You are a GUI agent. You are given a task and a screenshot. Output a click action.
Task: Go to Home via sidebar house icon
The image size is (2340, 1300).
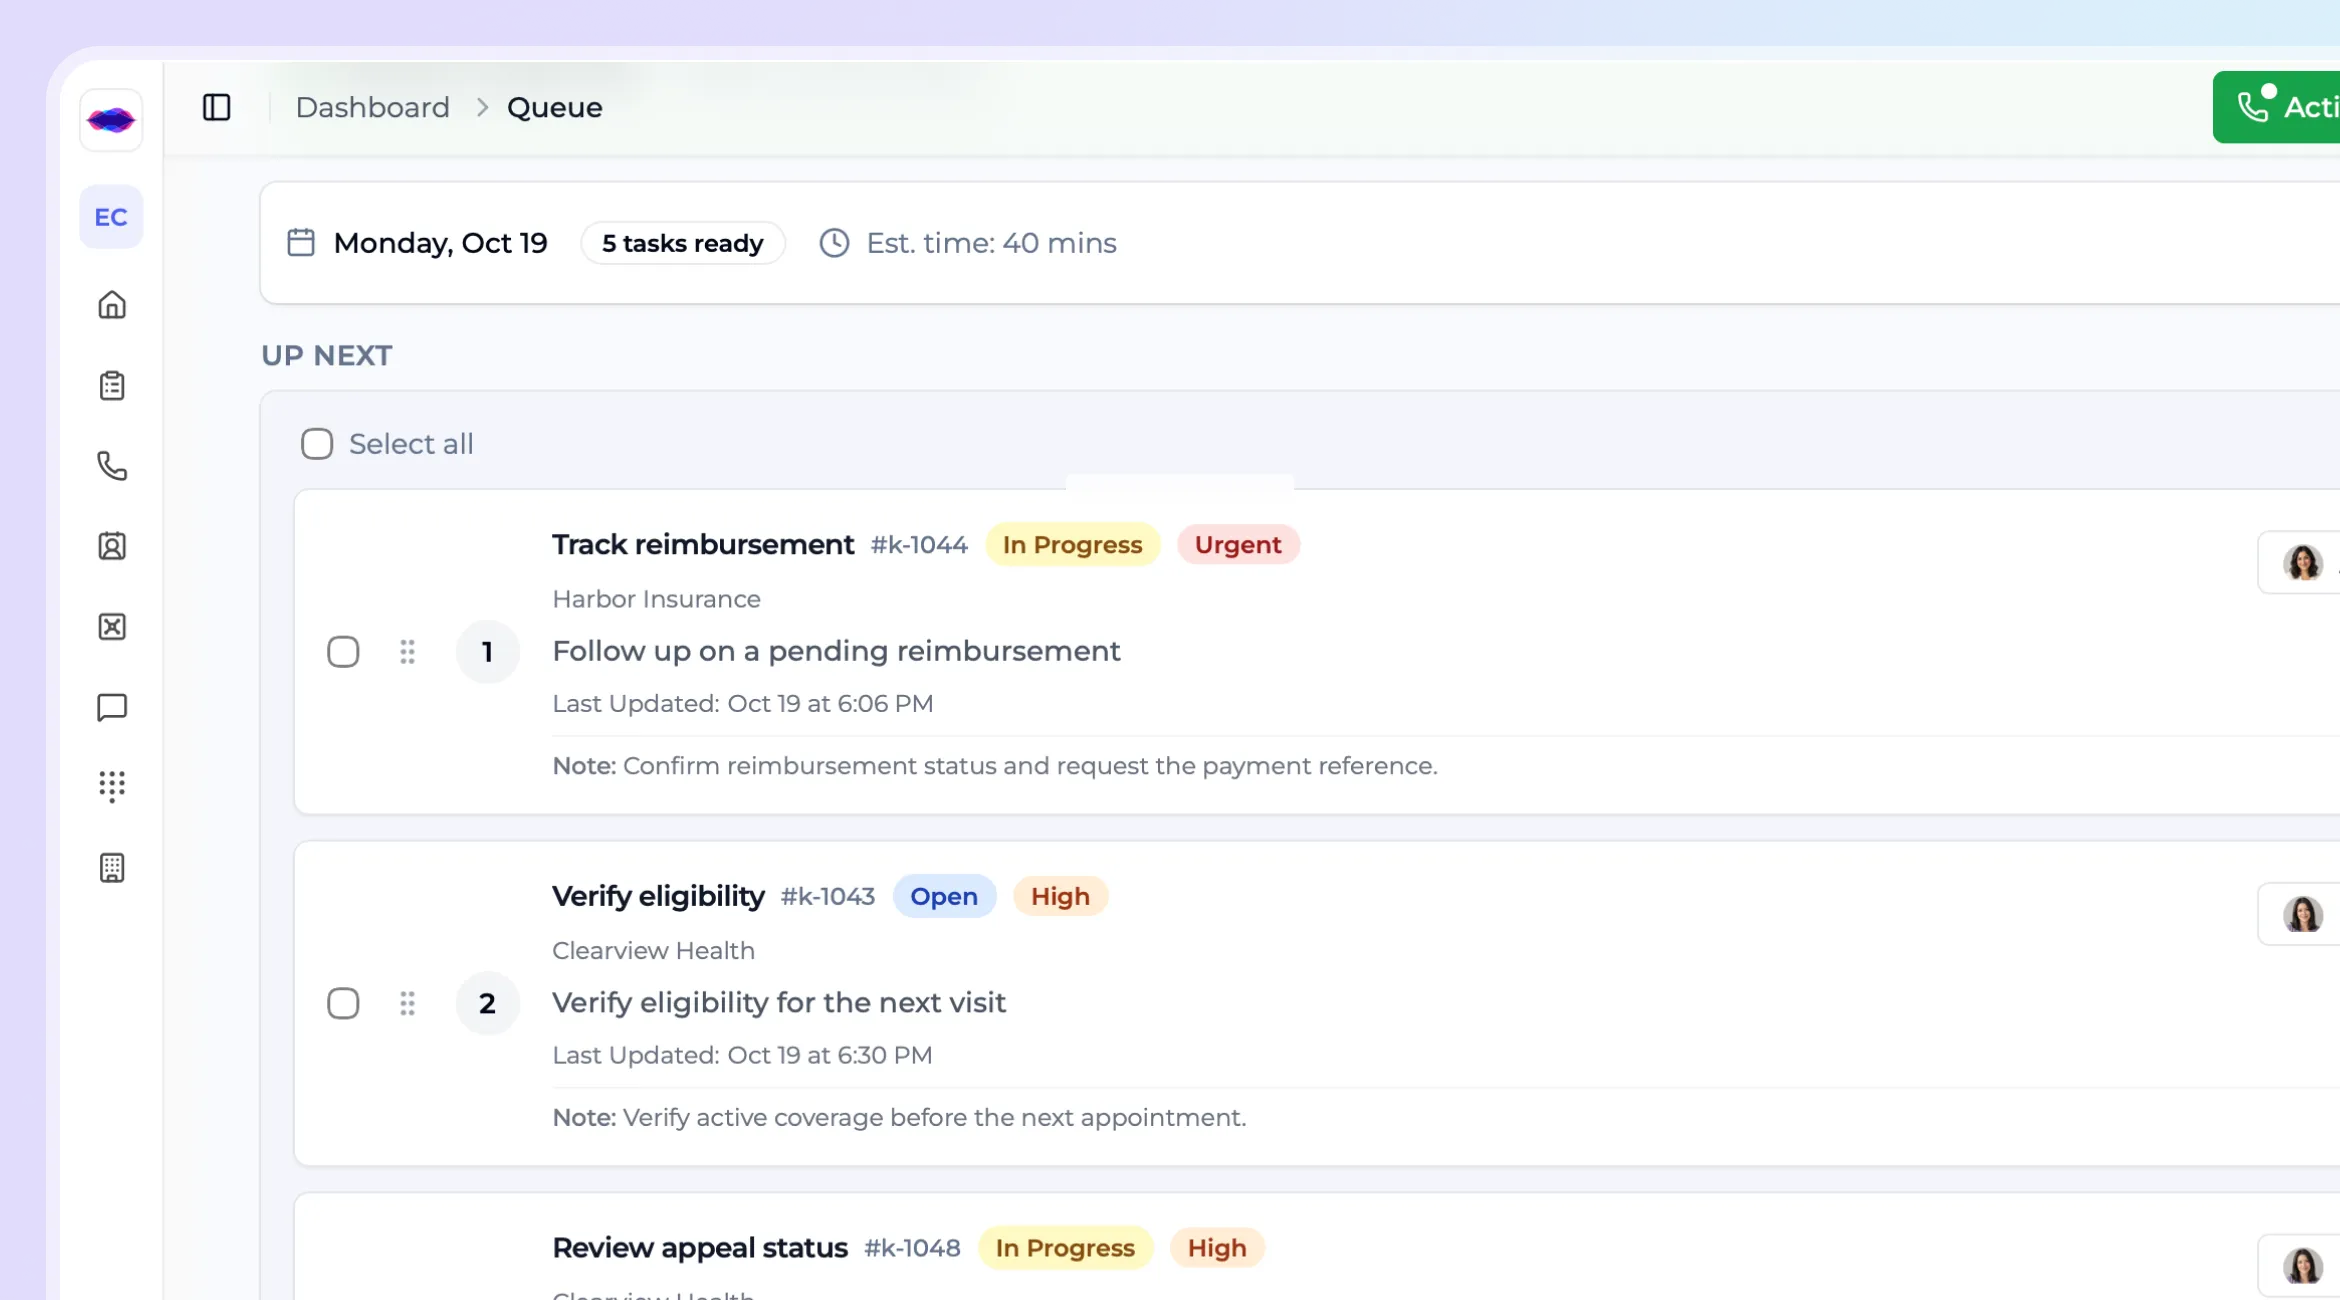pos(112,305)
